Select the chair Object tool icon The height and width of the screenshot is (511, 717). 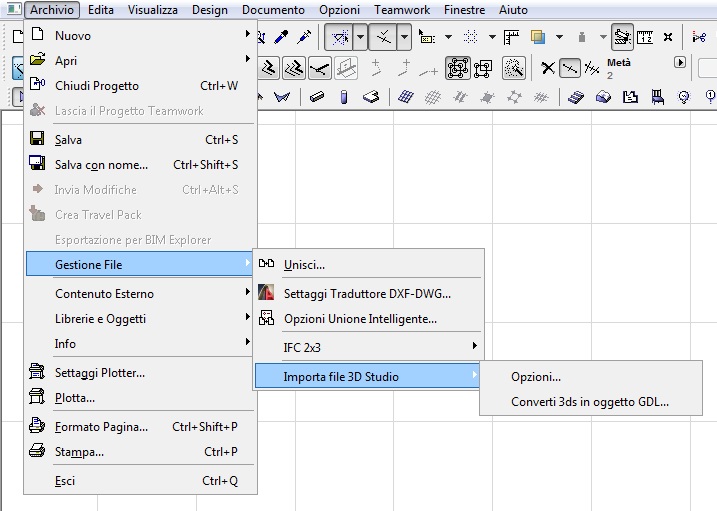tap(658, 97)
